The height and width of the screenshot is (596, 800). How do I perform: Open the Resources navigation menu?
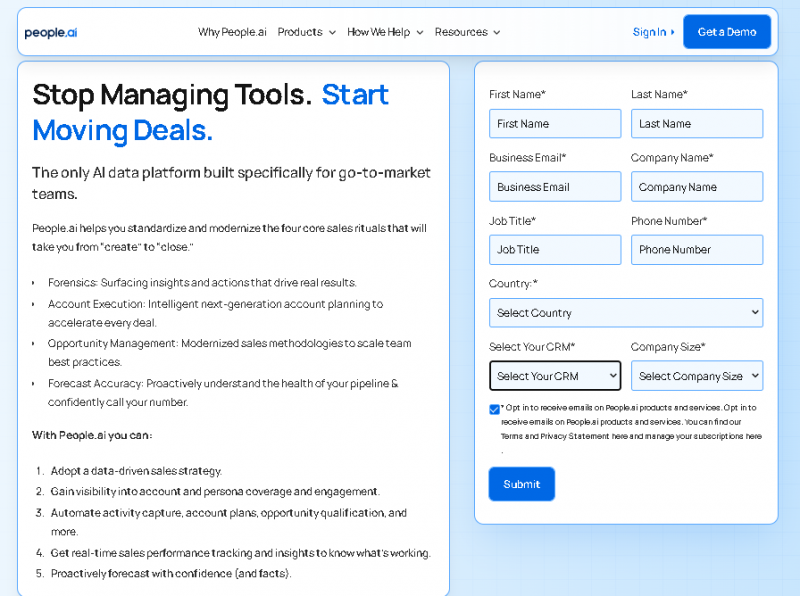pos(467,32)
